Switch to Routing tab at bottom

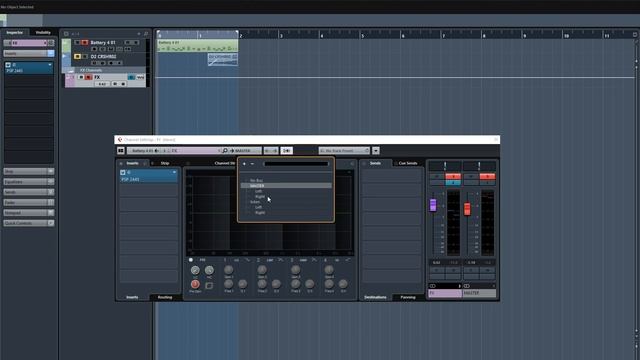(165, 297)
